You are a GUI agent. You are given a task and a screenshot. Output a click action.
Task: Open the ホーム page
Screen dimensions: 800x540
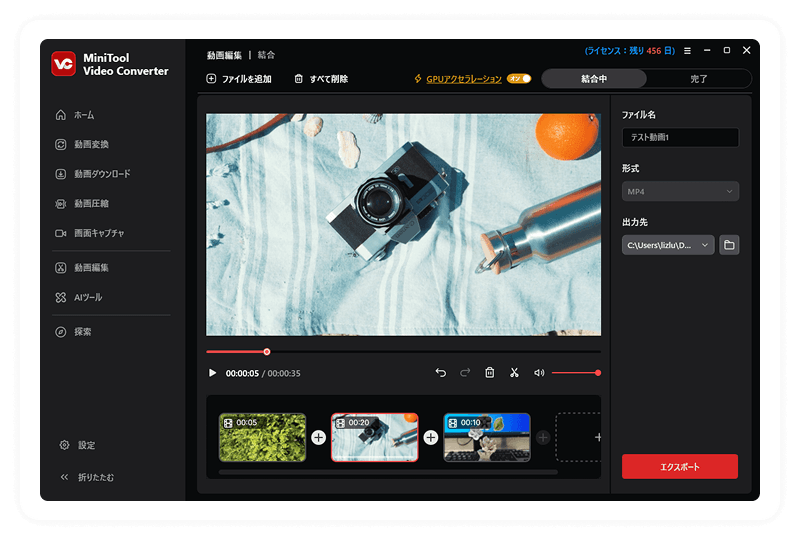(x=75, y=115)
